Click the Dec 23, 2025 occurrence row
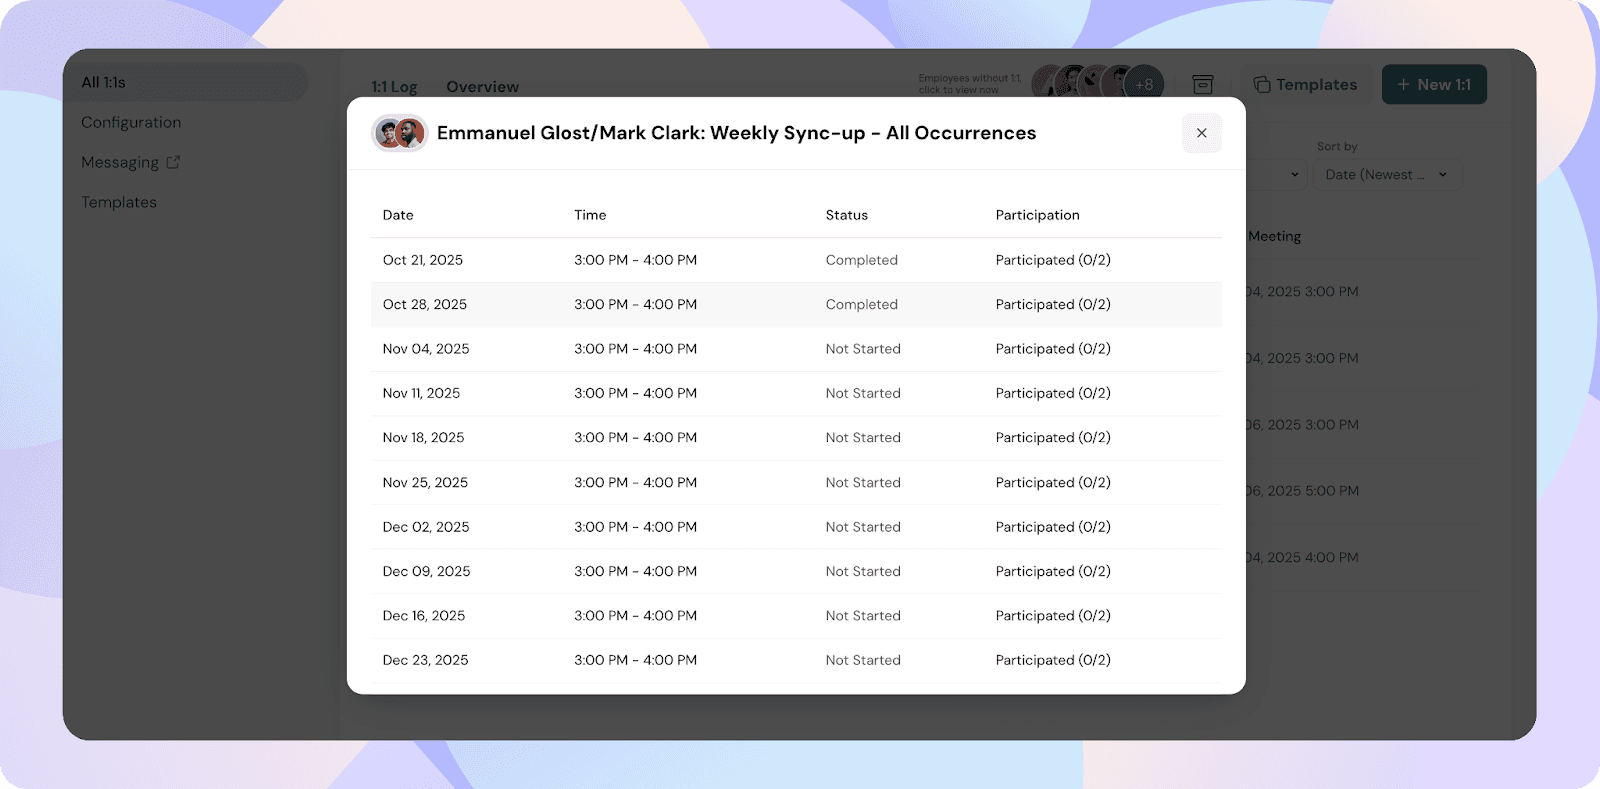 795,660
